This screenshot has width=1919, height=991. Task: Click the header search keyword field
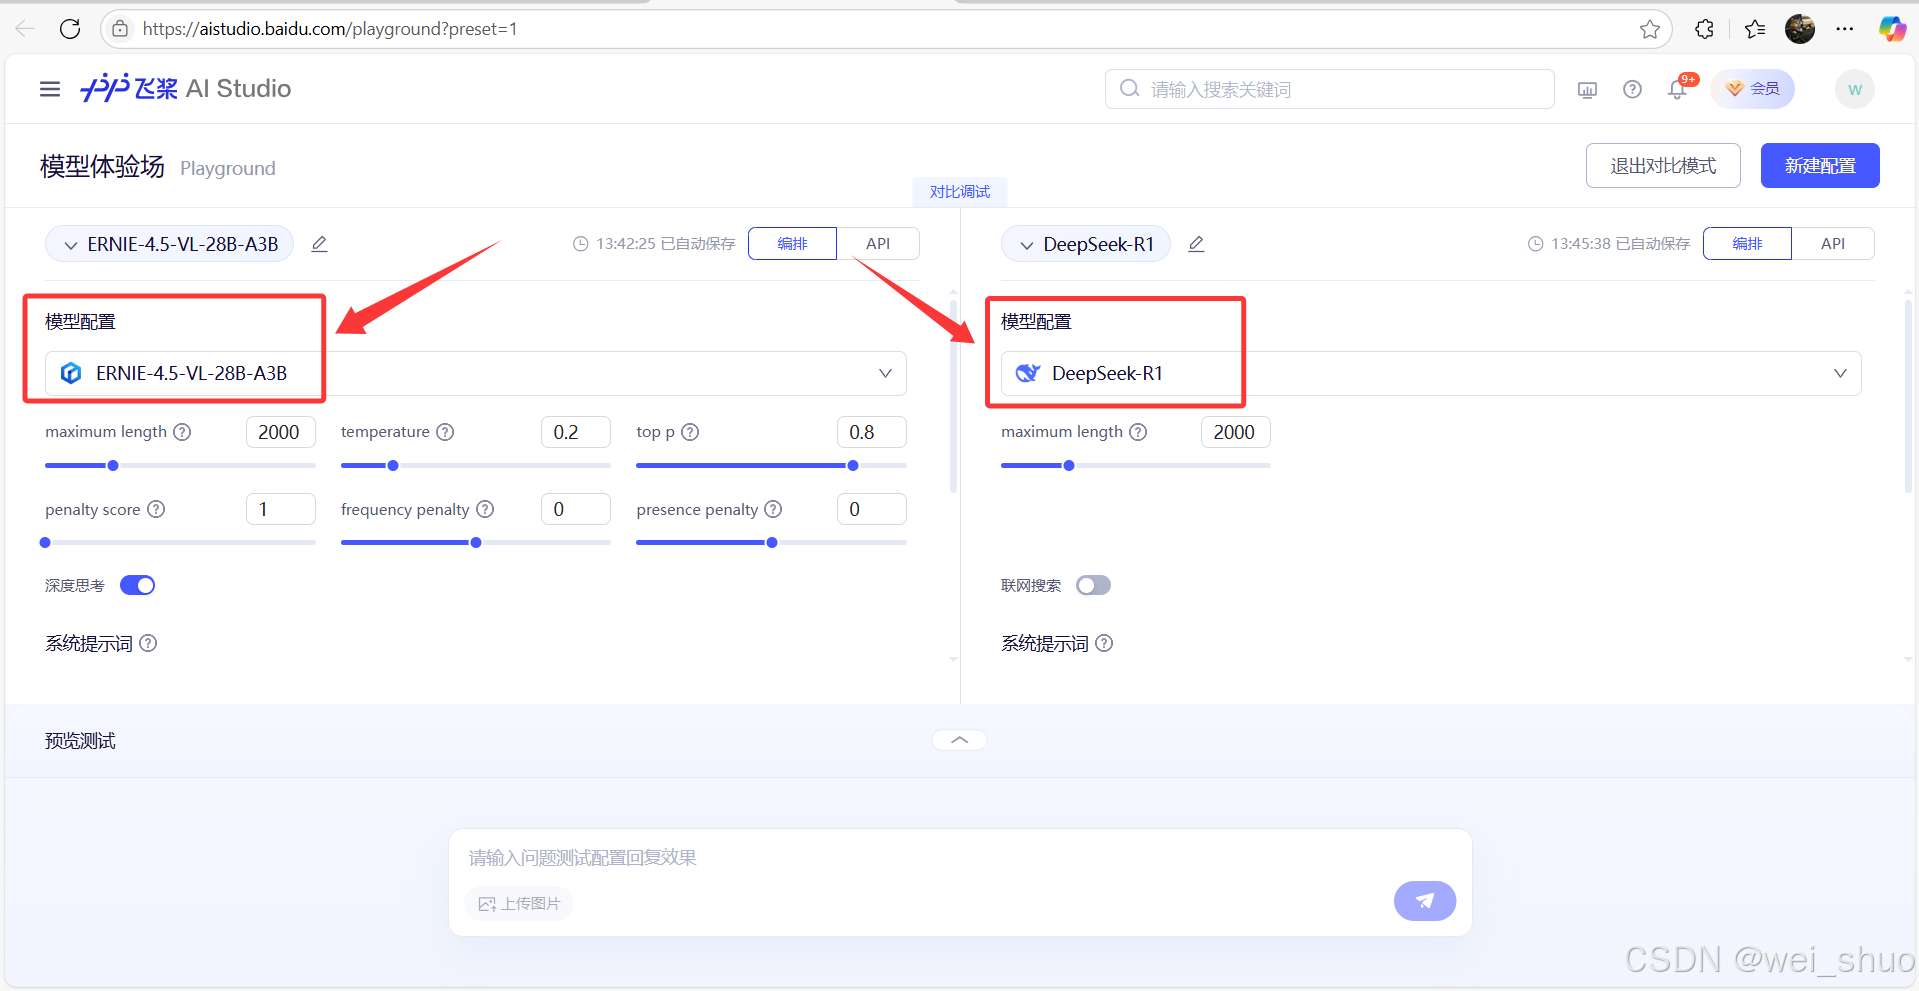[1330, 89]
